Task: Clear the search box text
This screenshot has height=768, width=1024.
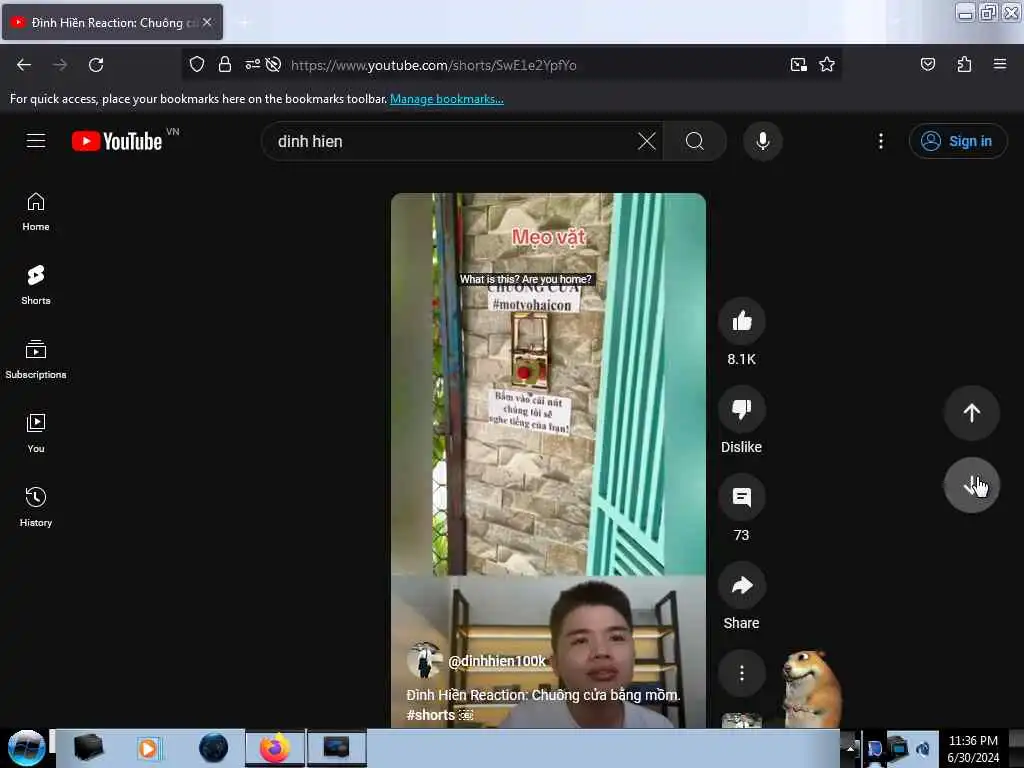Action: click(x=646, y=141)
